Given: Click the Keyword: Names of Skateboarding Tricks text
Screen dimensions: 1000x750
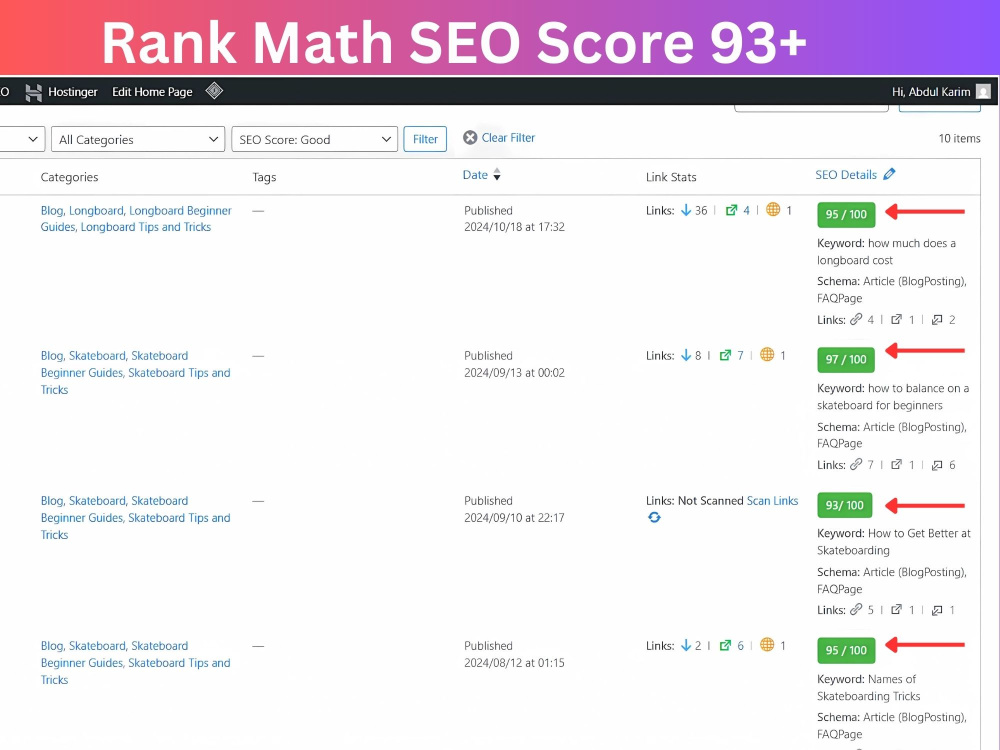Looking at the screenshot, I should click(869, 688).
